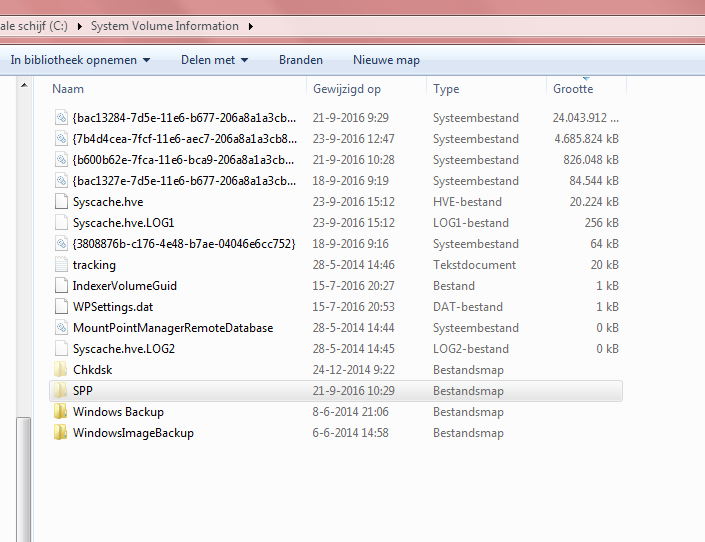Click the tracking text document icon

click(61, 264)
